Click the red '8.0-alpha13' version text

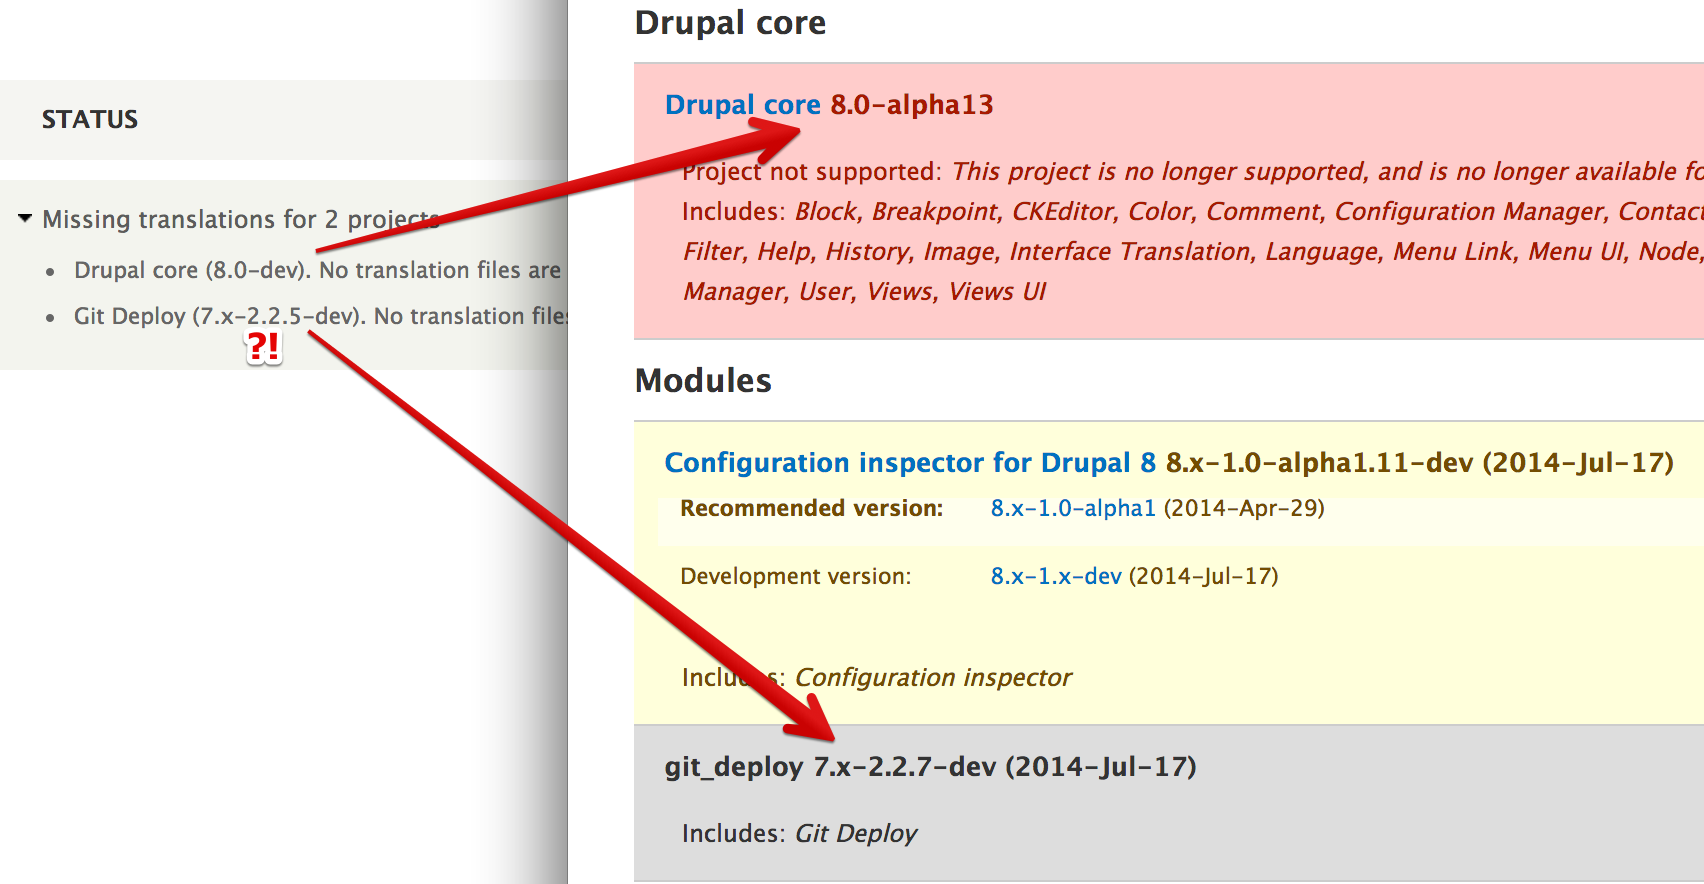(x=912, y=105)
